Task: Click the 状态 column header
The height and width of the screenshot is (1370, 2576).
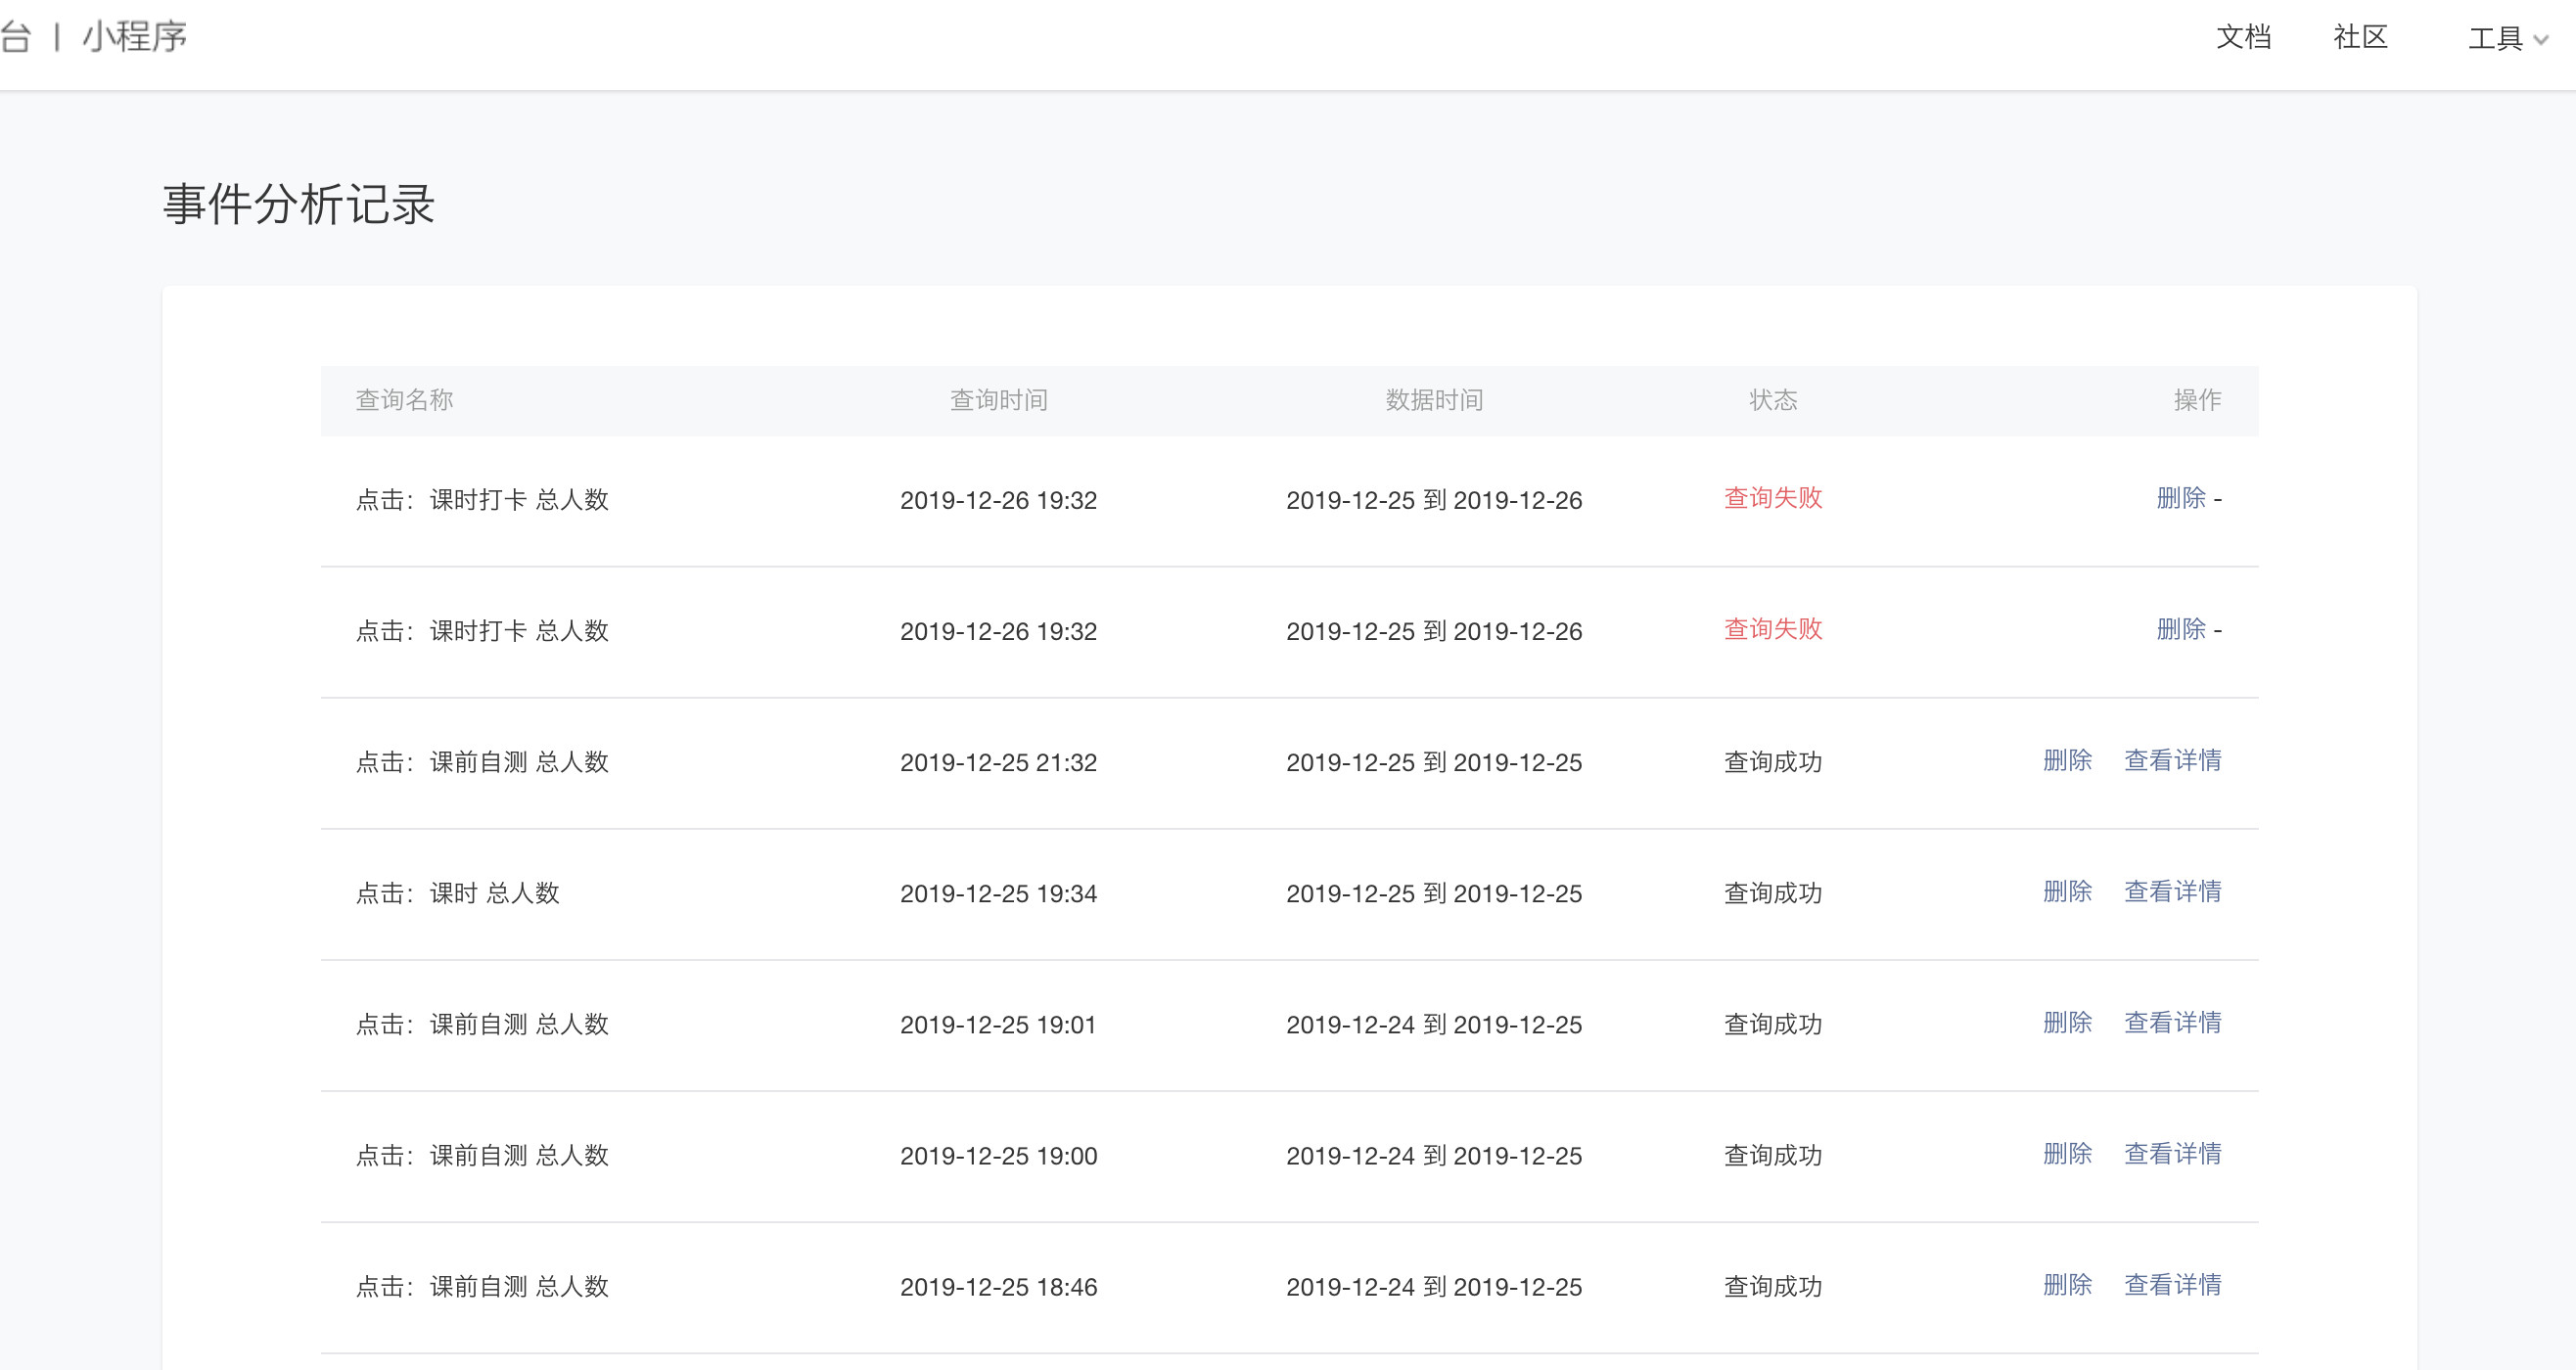Action: tap(1772, 400)
